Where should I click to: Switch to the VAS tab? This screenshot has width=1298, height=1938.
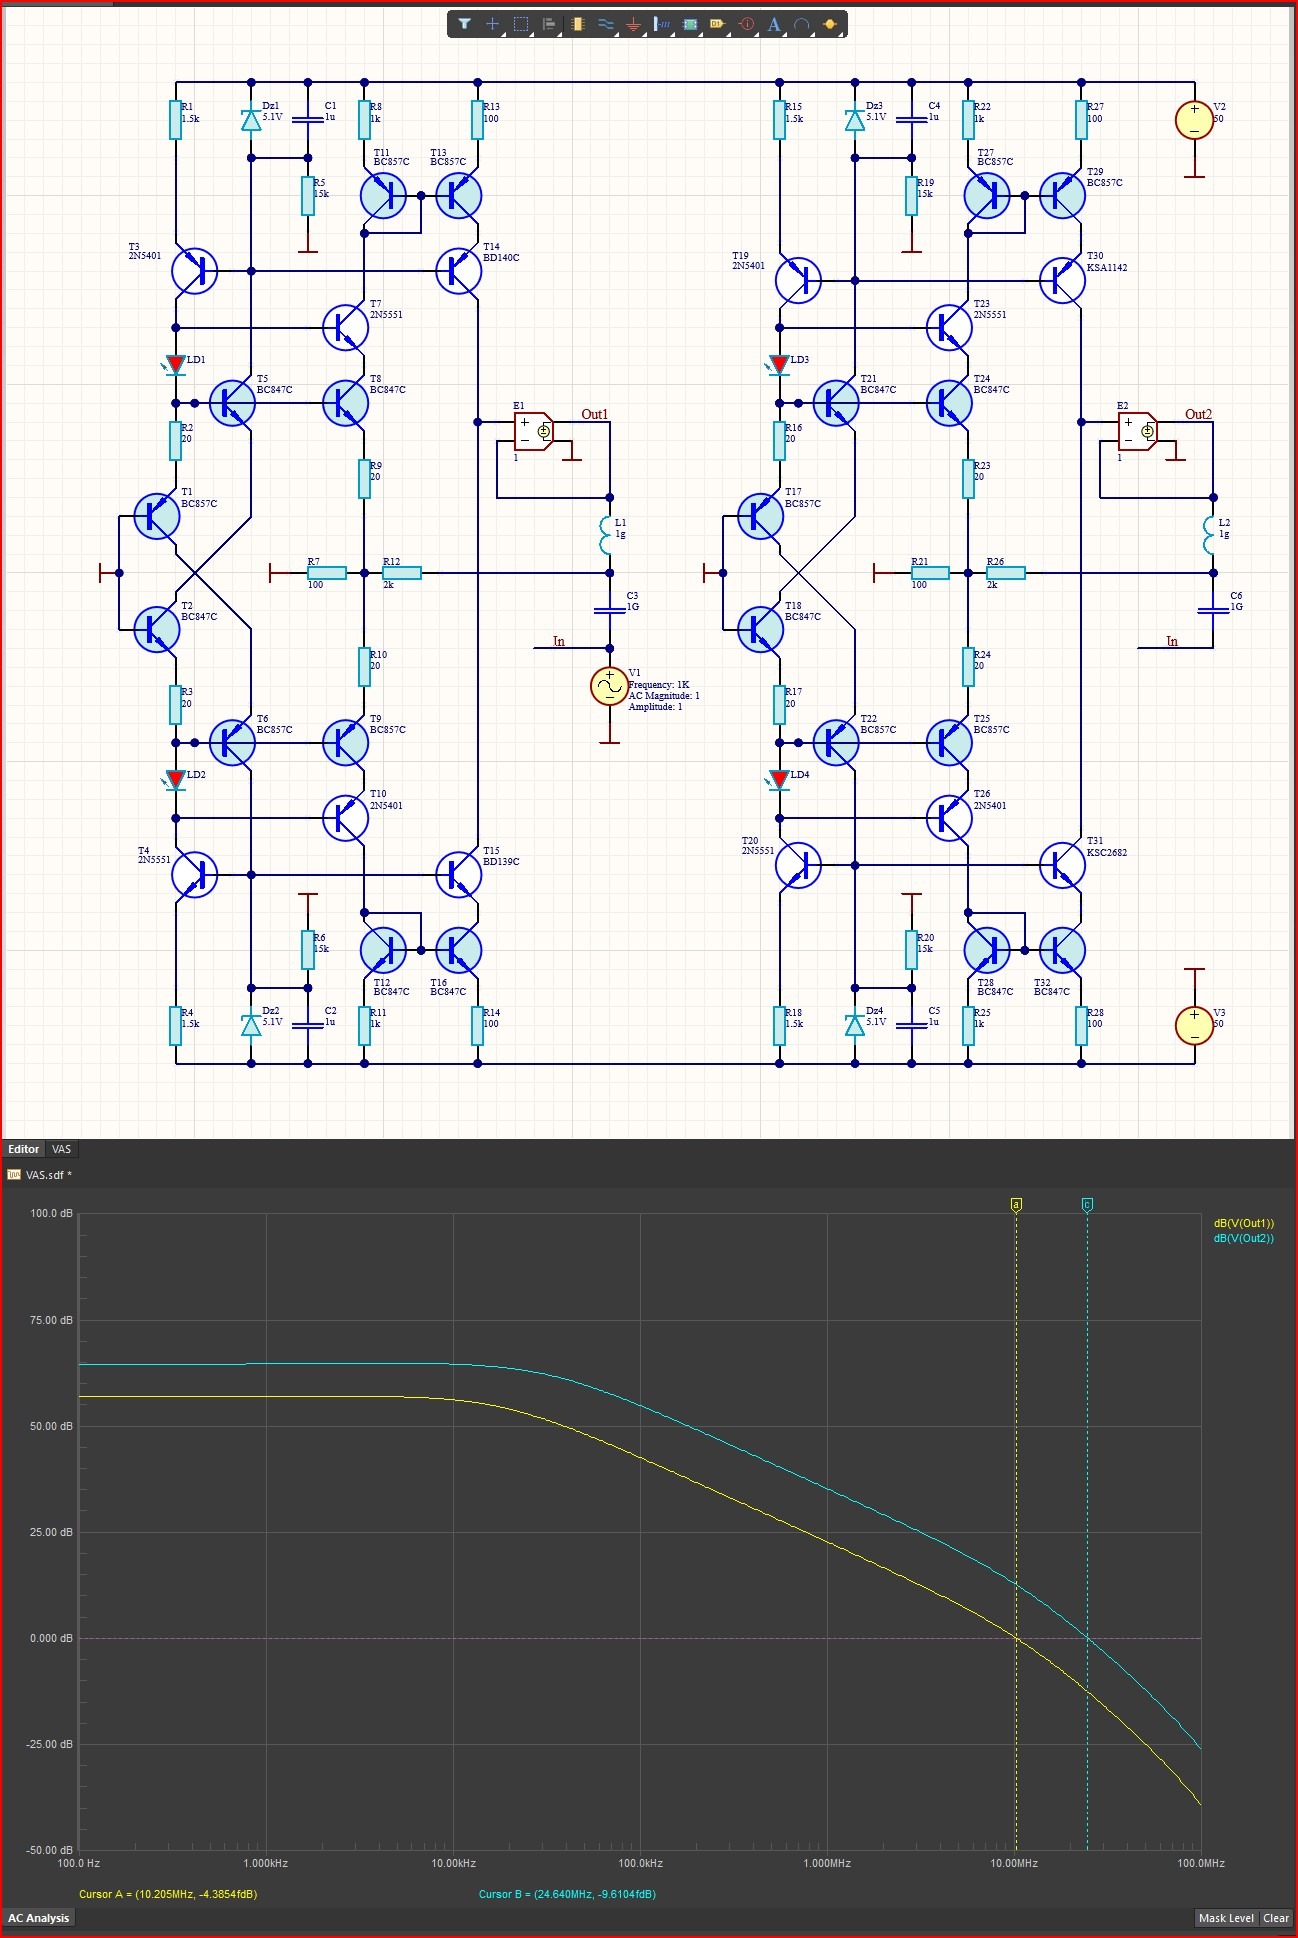click(x=61, y=1149)
